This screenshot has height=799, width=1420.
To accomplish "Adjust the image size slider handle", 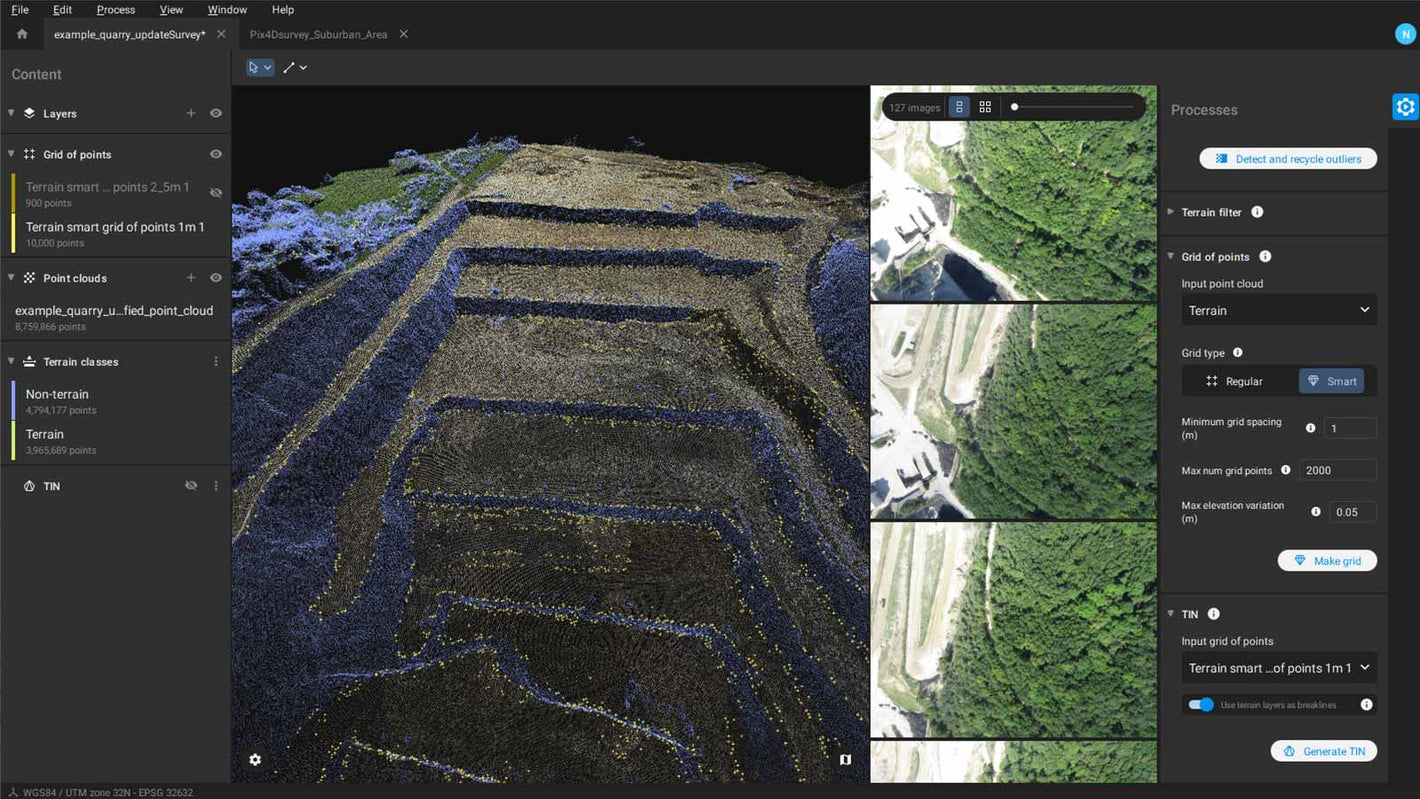I will [x=1014, y=107].
